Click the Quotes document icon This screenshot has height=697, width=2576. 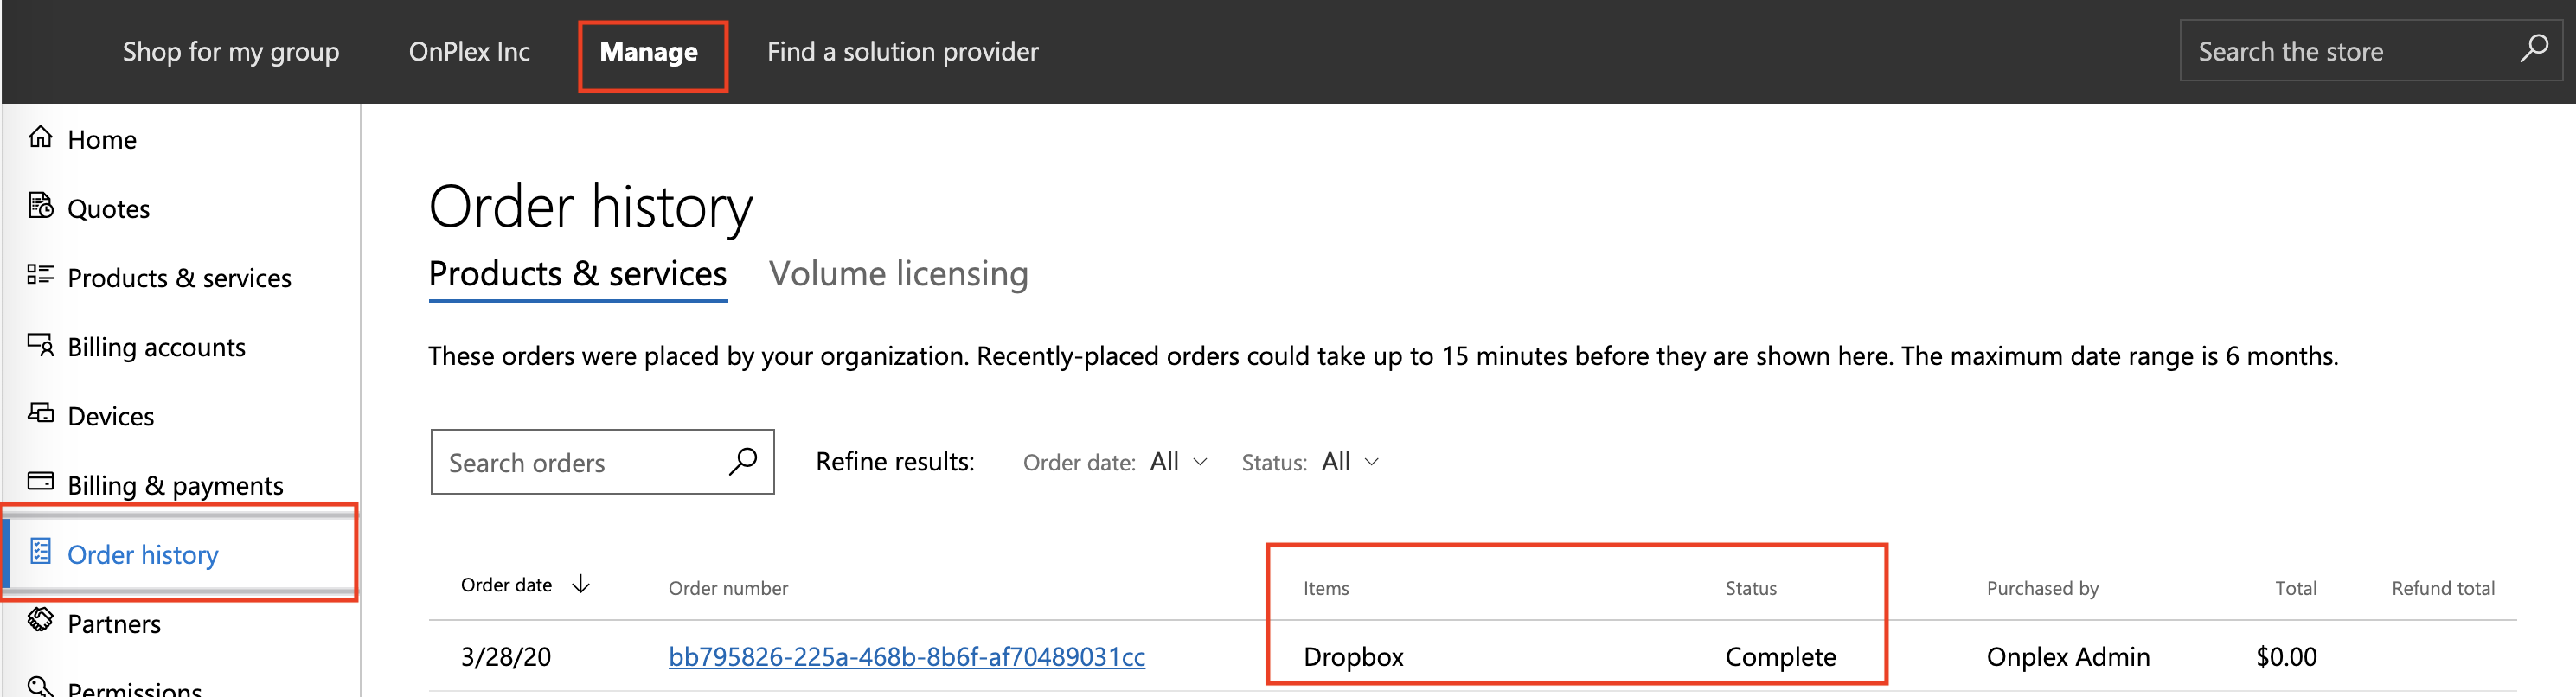(40, 206)
